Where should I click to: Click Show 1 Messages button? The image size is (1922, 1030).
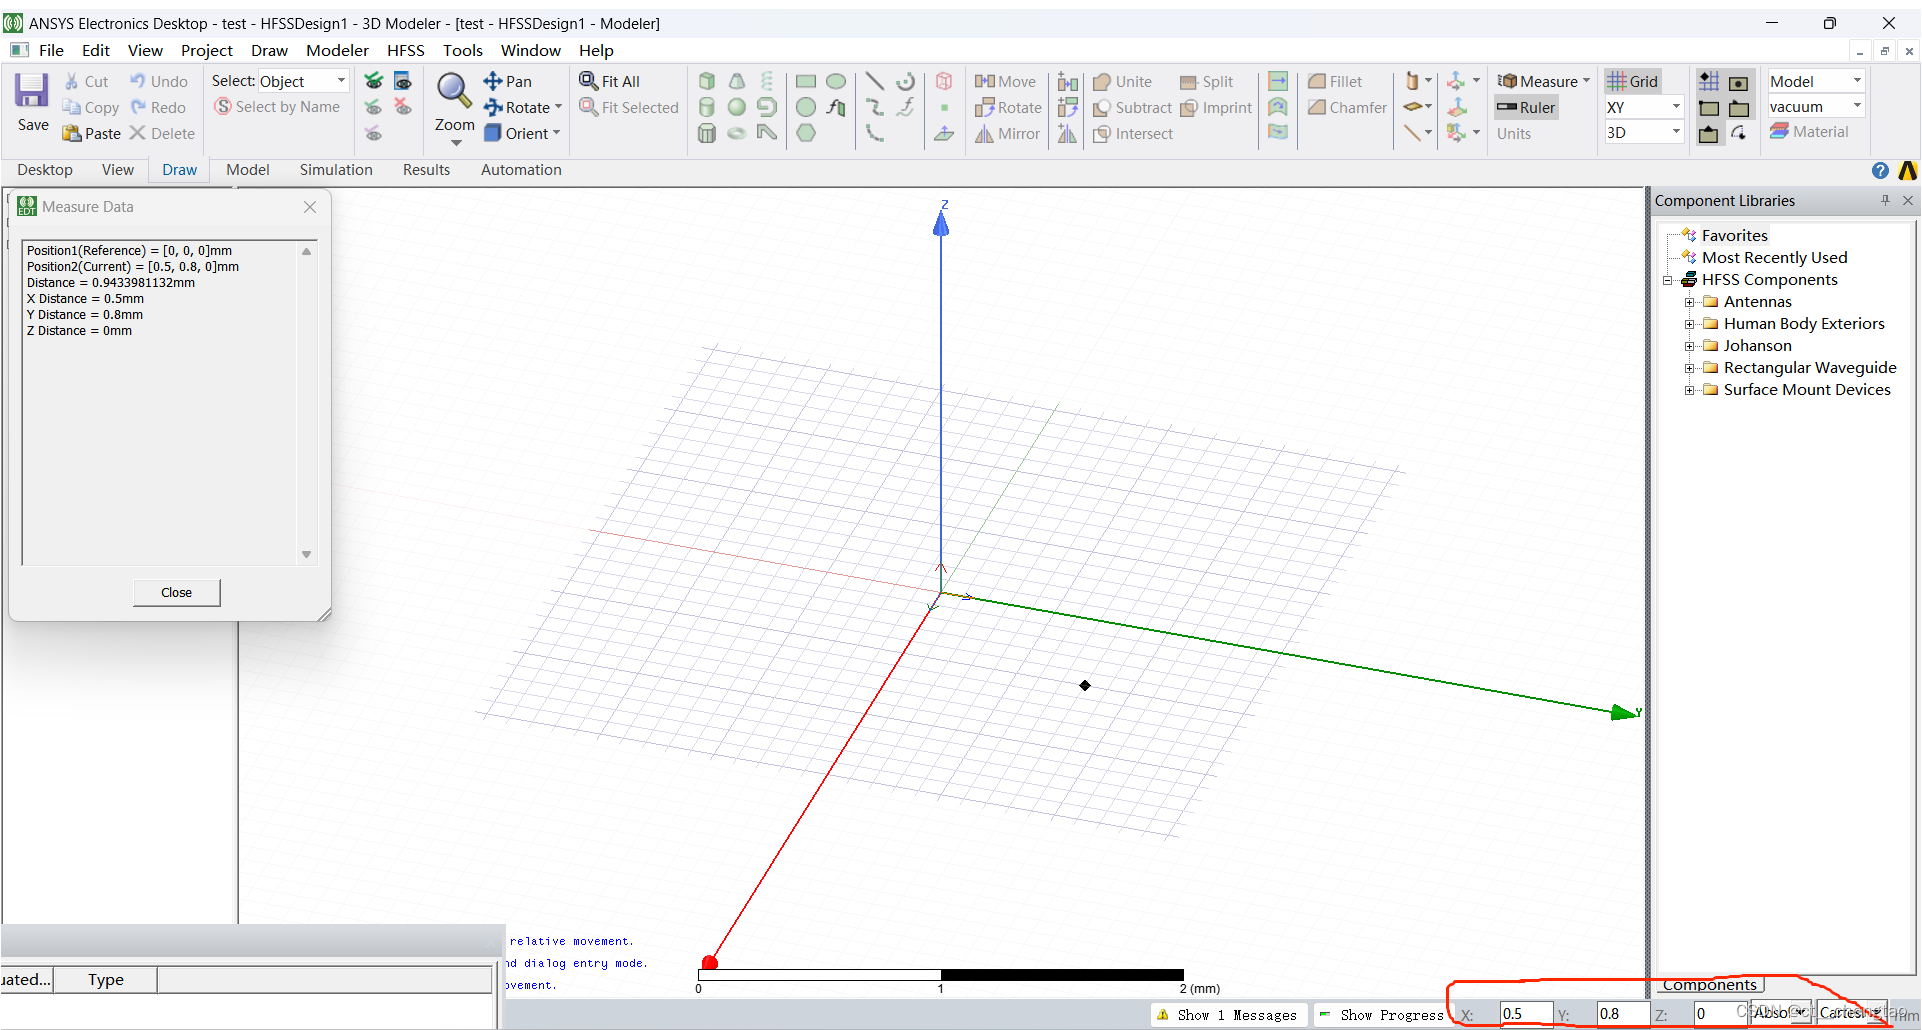click(x=1227, y=1015)
